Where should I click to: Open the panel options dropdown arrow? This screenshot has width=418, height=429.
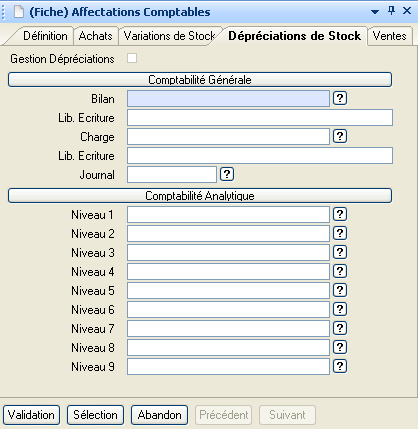375,12
